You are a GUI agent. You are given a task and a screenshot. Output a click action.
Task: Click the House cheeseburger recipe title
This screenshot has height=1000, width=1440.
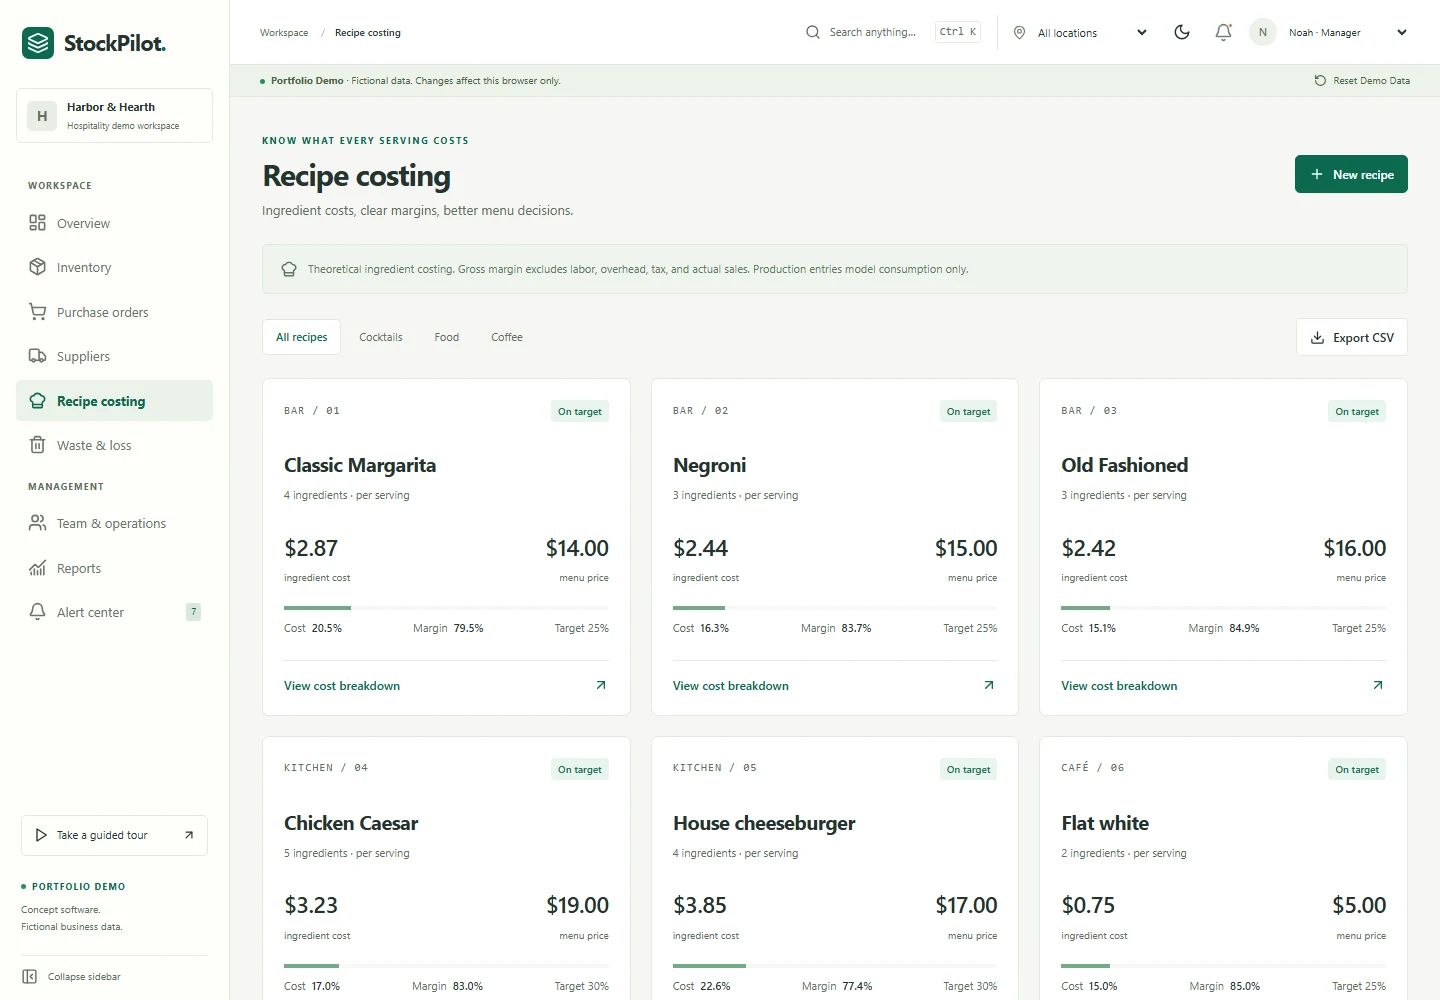pyautogui.click(x=764, y=823)
